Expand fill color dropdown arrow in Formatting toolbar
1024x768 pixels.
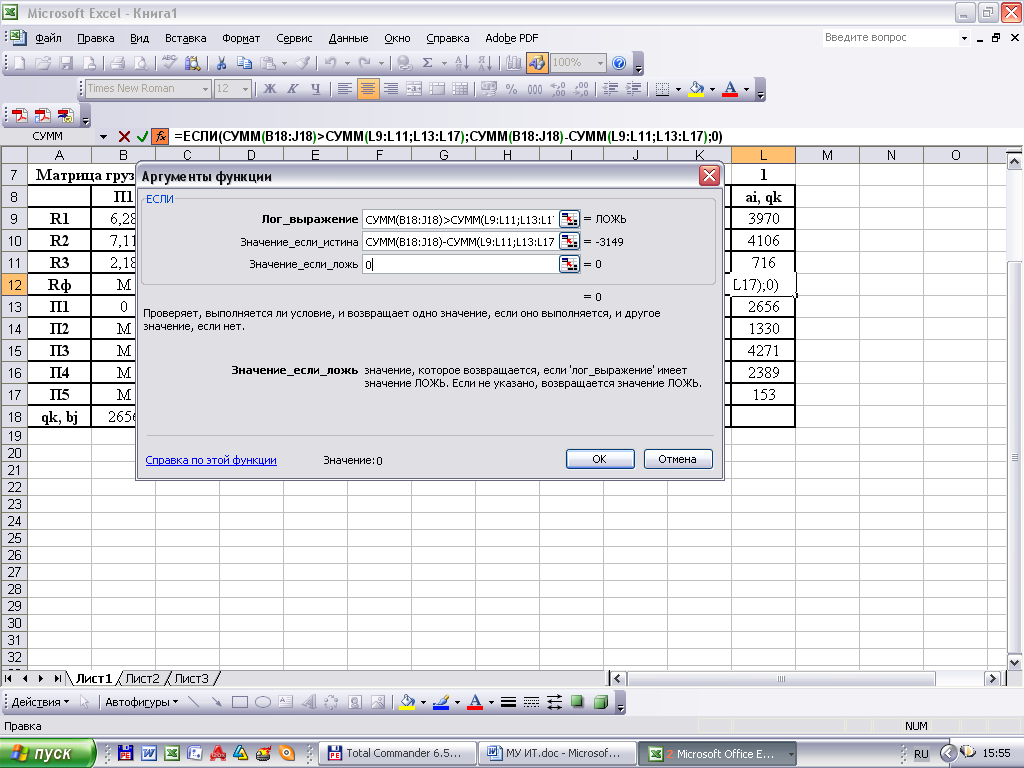point(712,89)
